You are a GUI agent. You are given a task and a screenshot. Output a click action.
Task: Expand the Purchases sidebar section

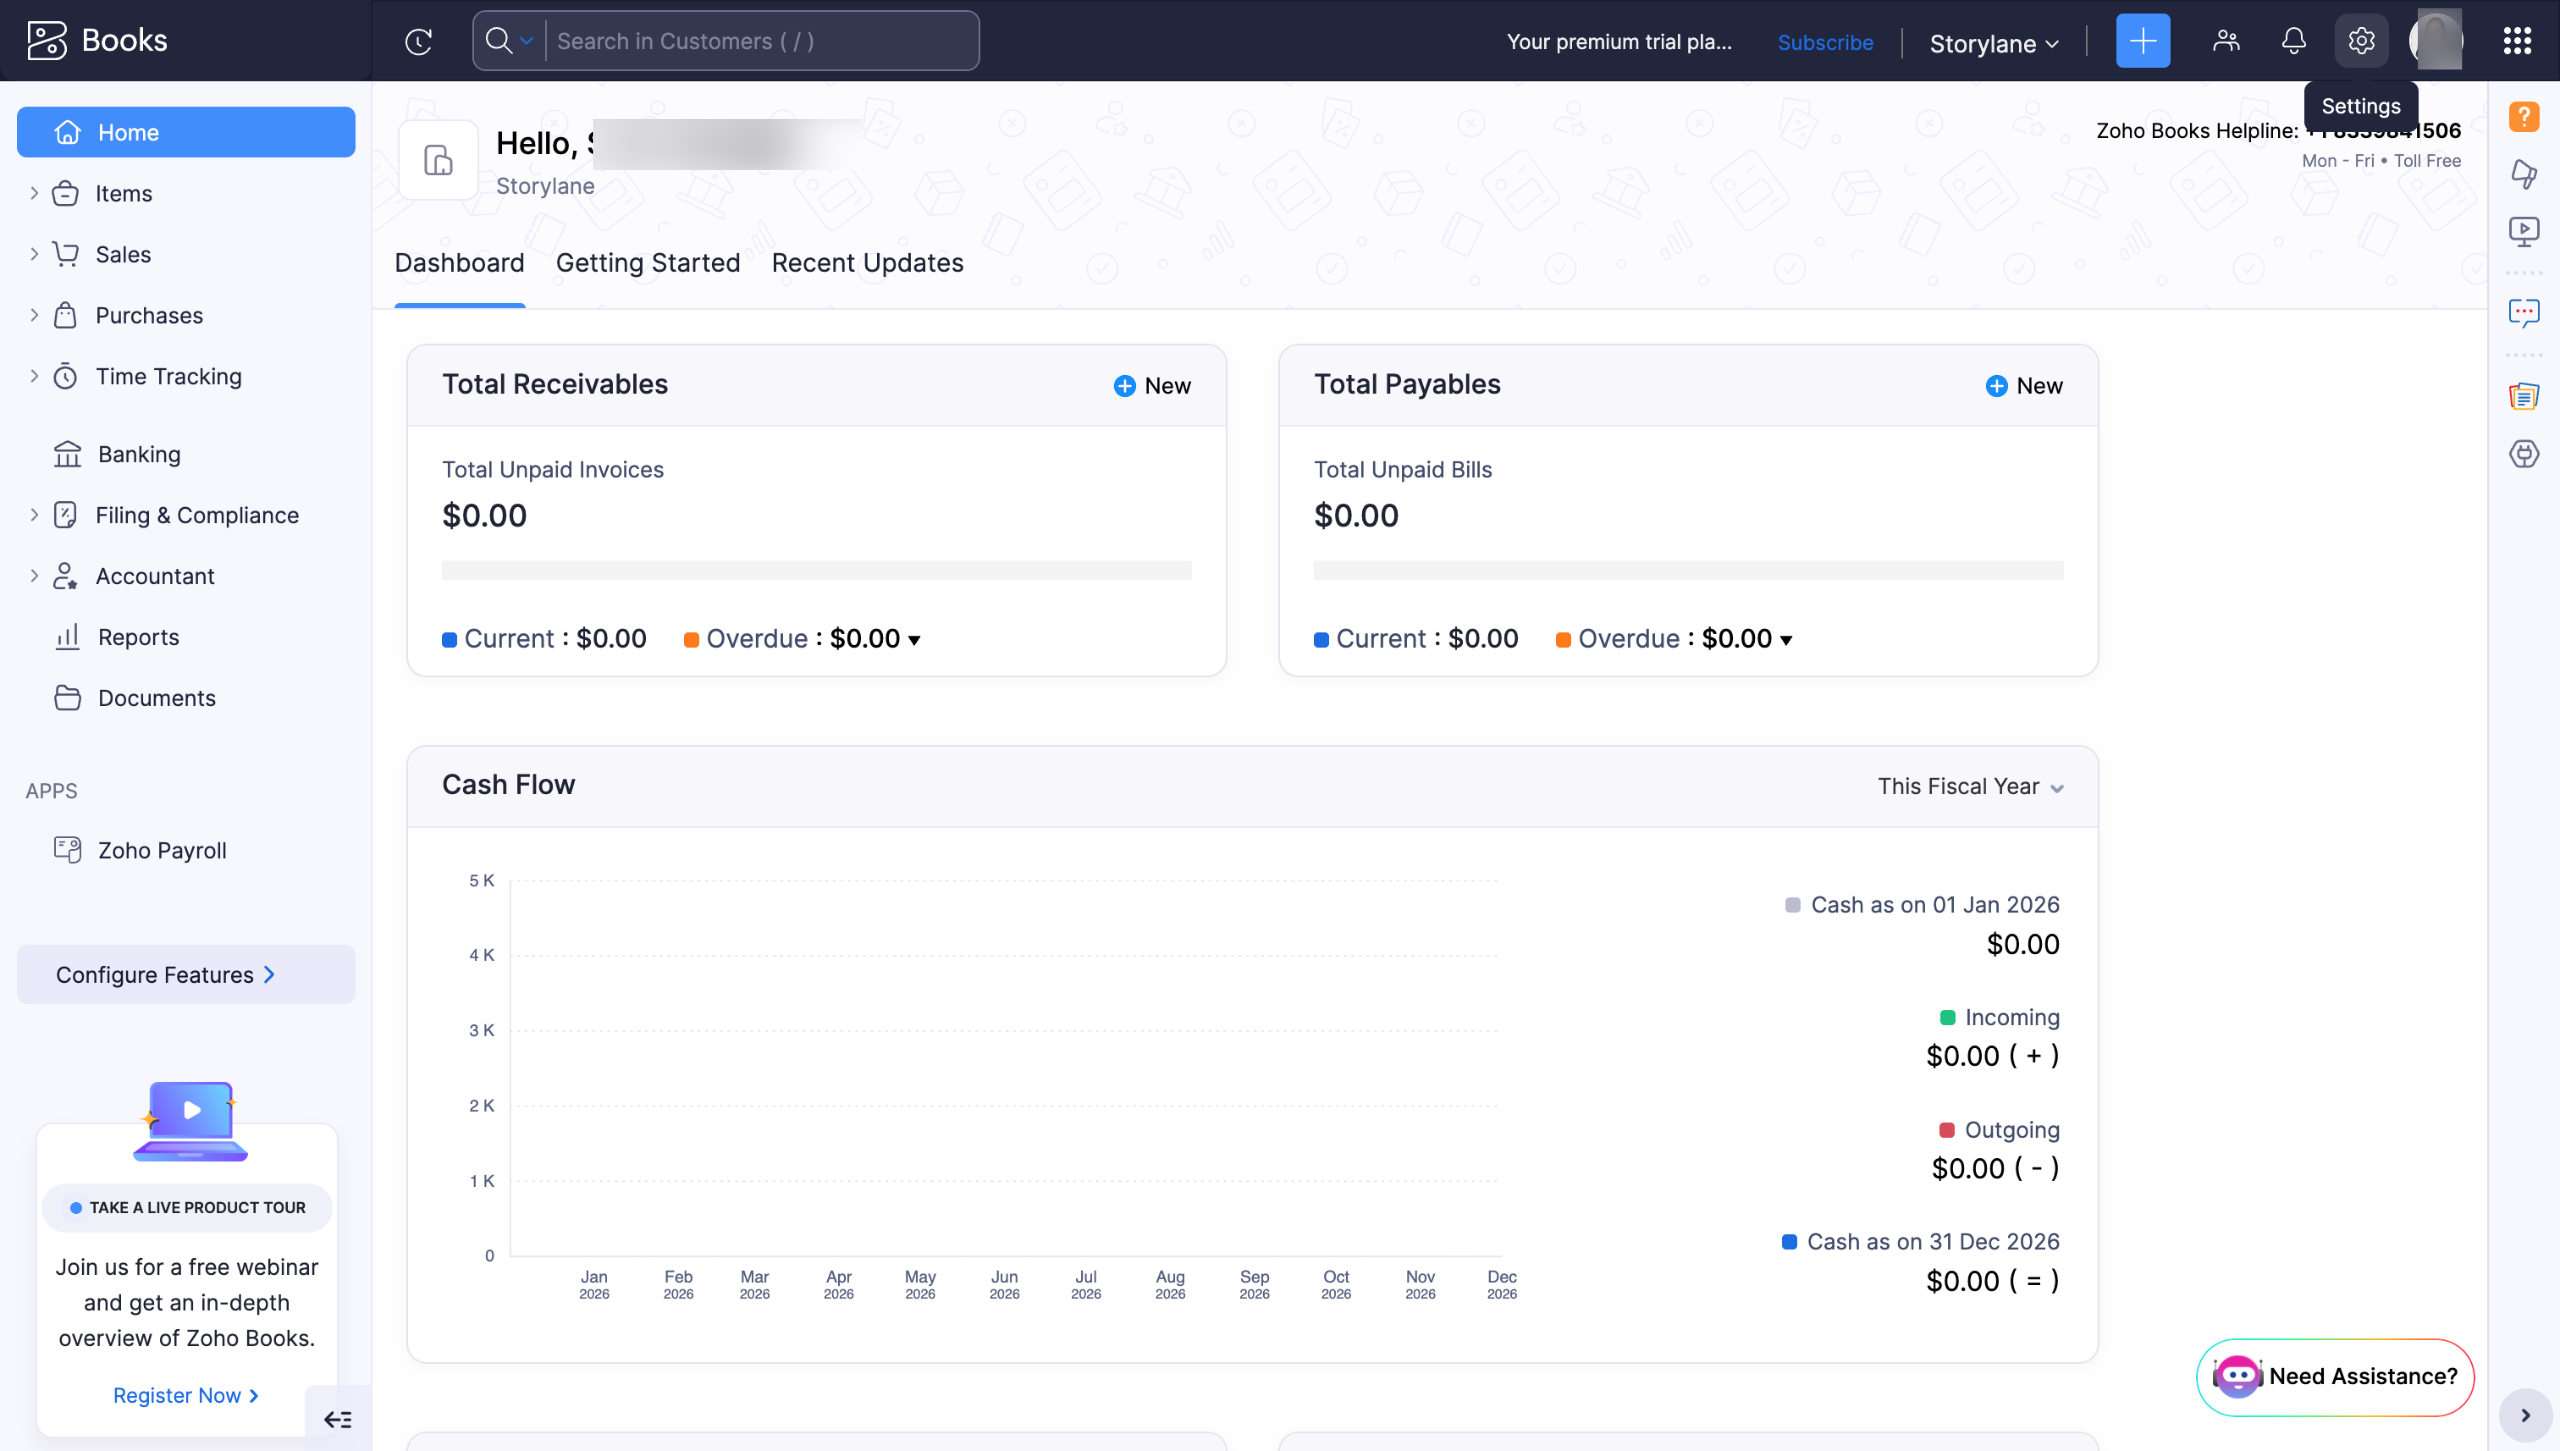(x=149, y=315)
